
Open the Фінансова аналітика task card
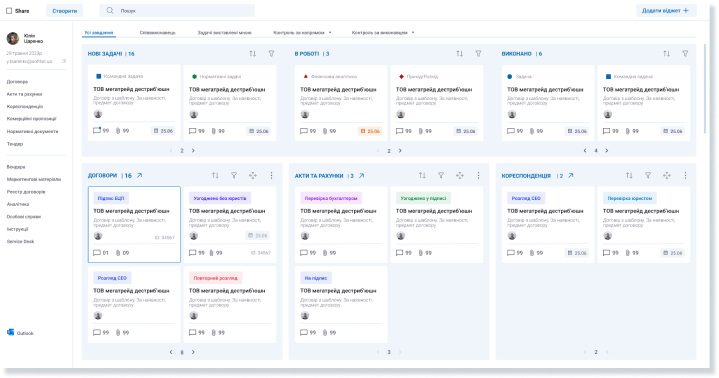click(341, 103)
